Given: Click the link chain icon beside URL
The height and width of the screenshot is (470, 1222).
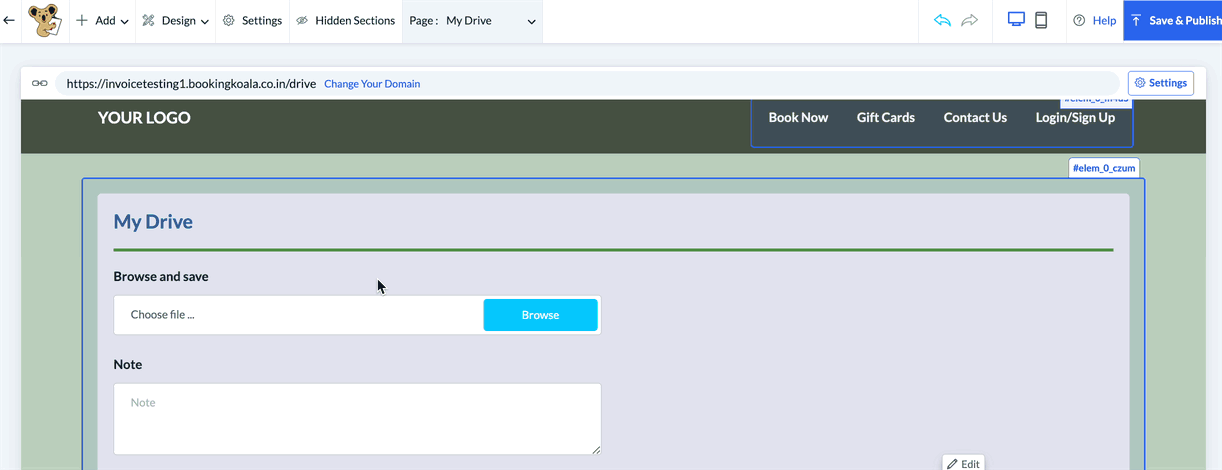Looking at the screenshot, I should (x=40, y=83).
